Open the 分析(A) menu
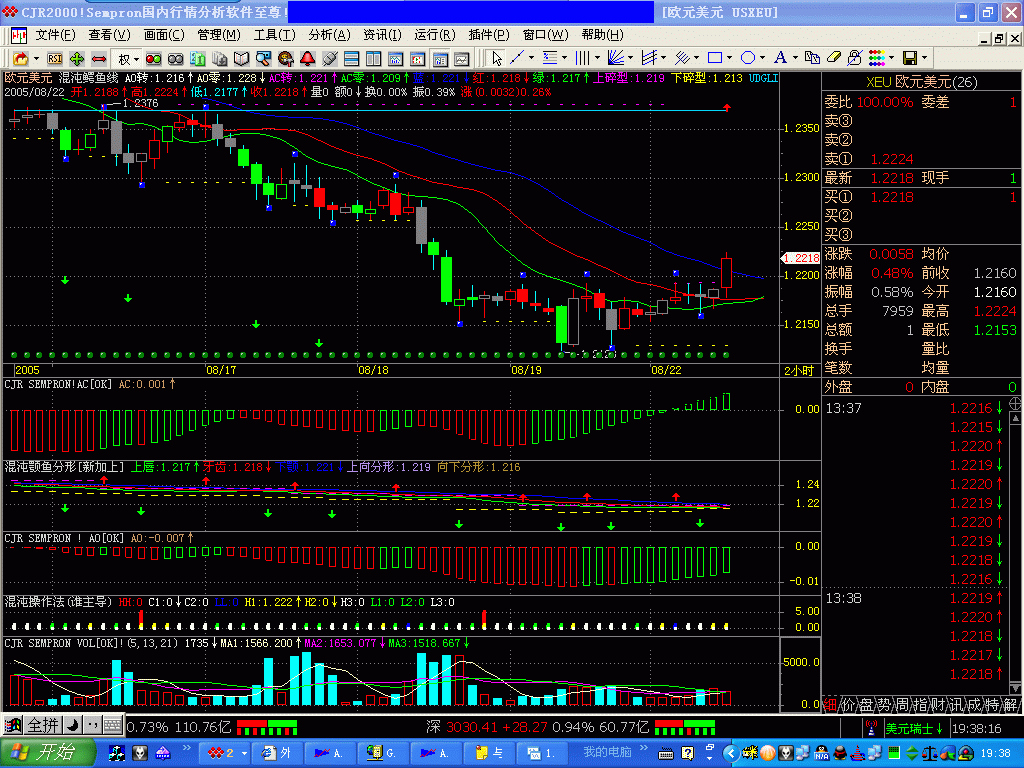The width and height of the screenshot is (1024, 768). point(329,34)
